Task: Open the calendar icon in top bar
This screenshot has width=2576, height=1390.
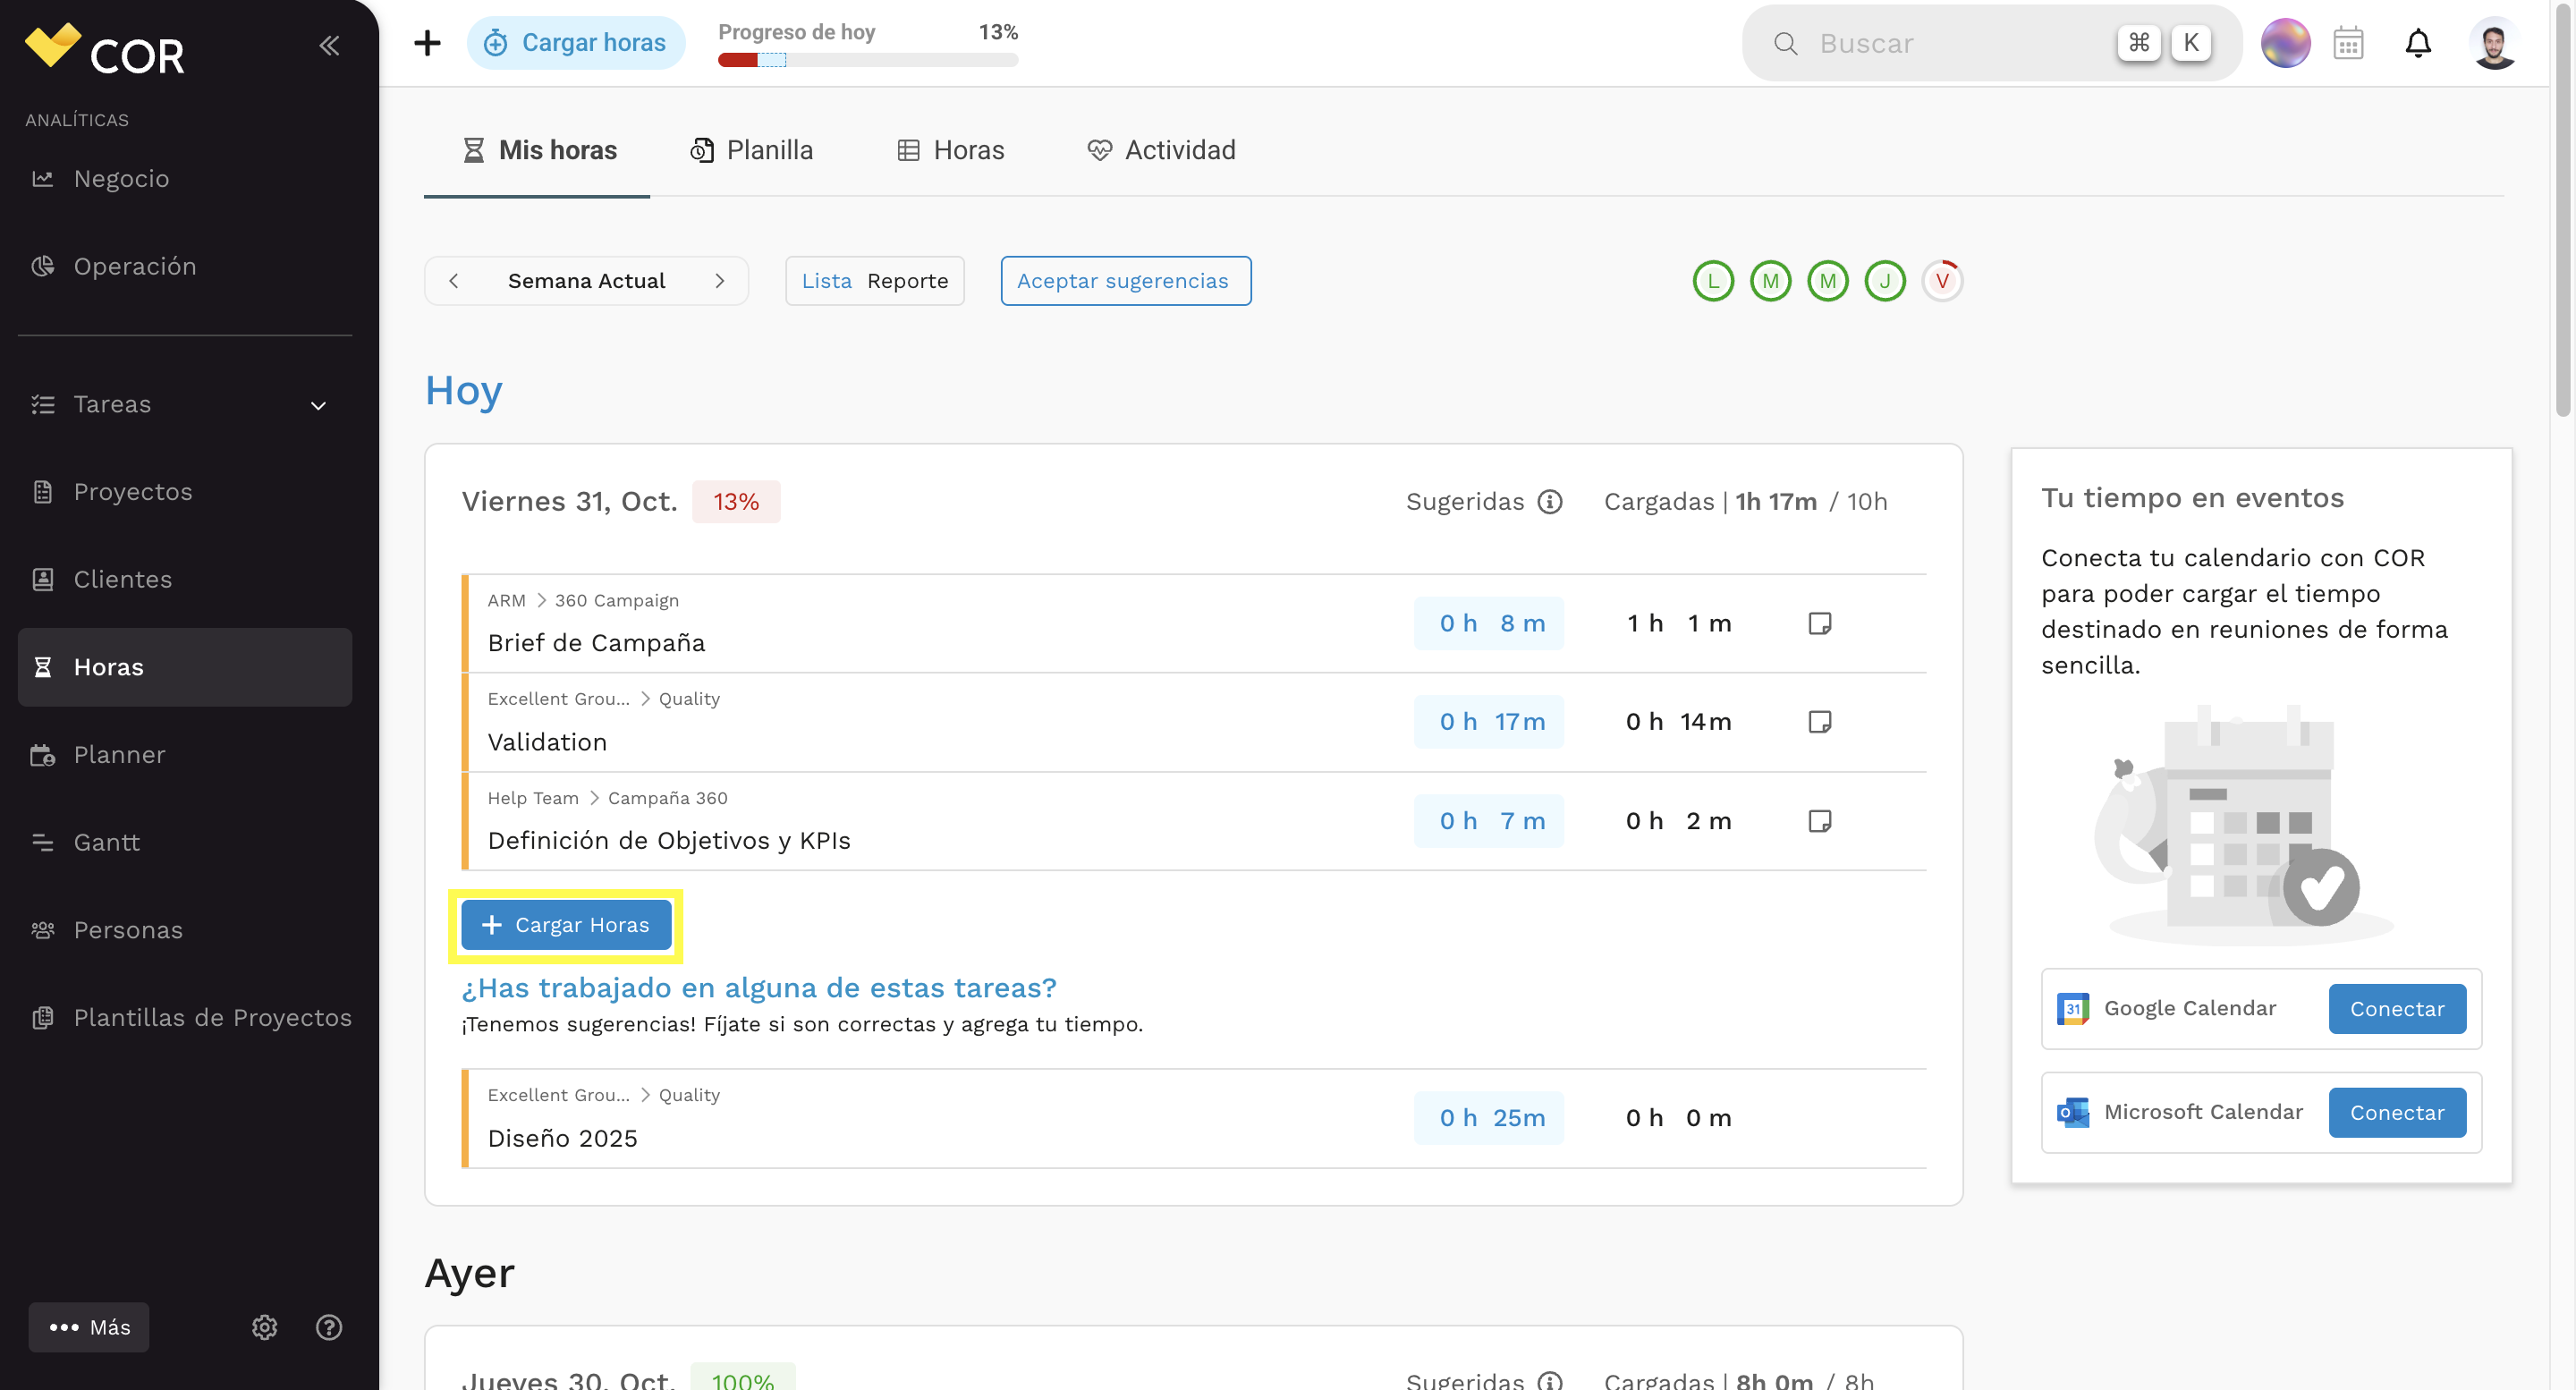Action: click(2348, 43)
